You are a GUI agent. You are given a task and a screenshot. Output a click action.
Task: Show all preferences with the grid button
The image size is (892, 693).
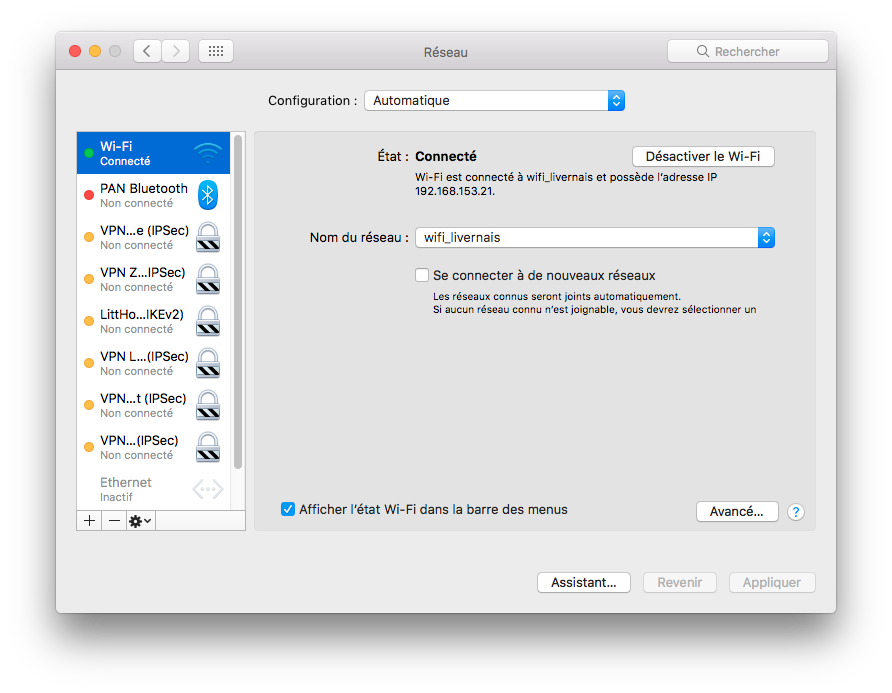216,51
